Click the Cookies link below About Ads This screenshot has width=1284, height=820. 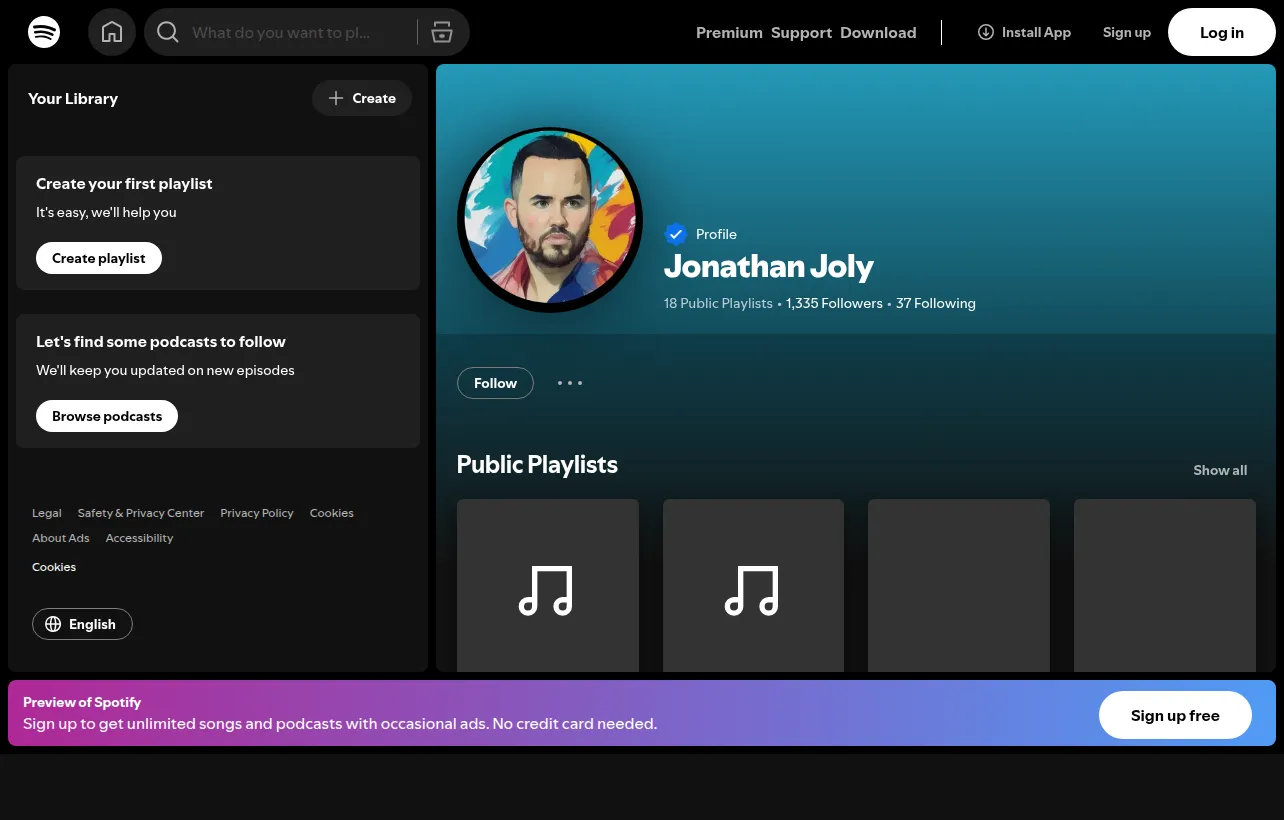coord(54,567)
